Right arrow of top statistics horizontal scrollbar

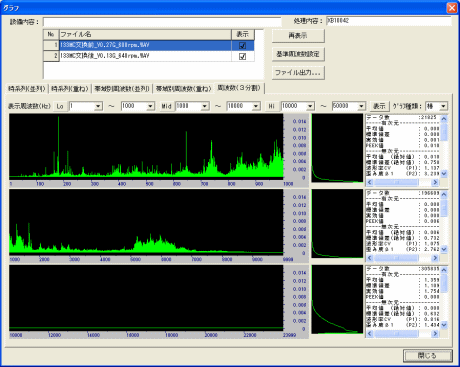coord(435,182)
